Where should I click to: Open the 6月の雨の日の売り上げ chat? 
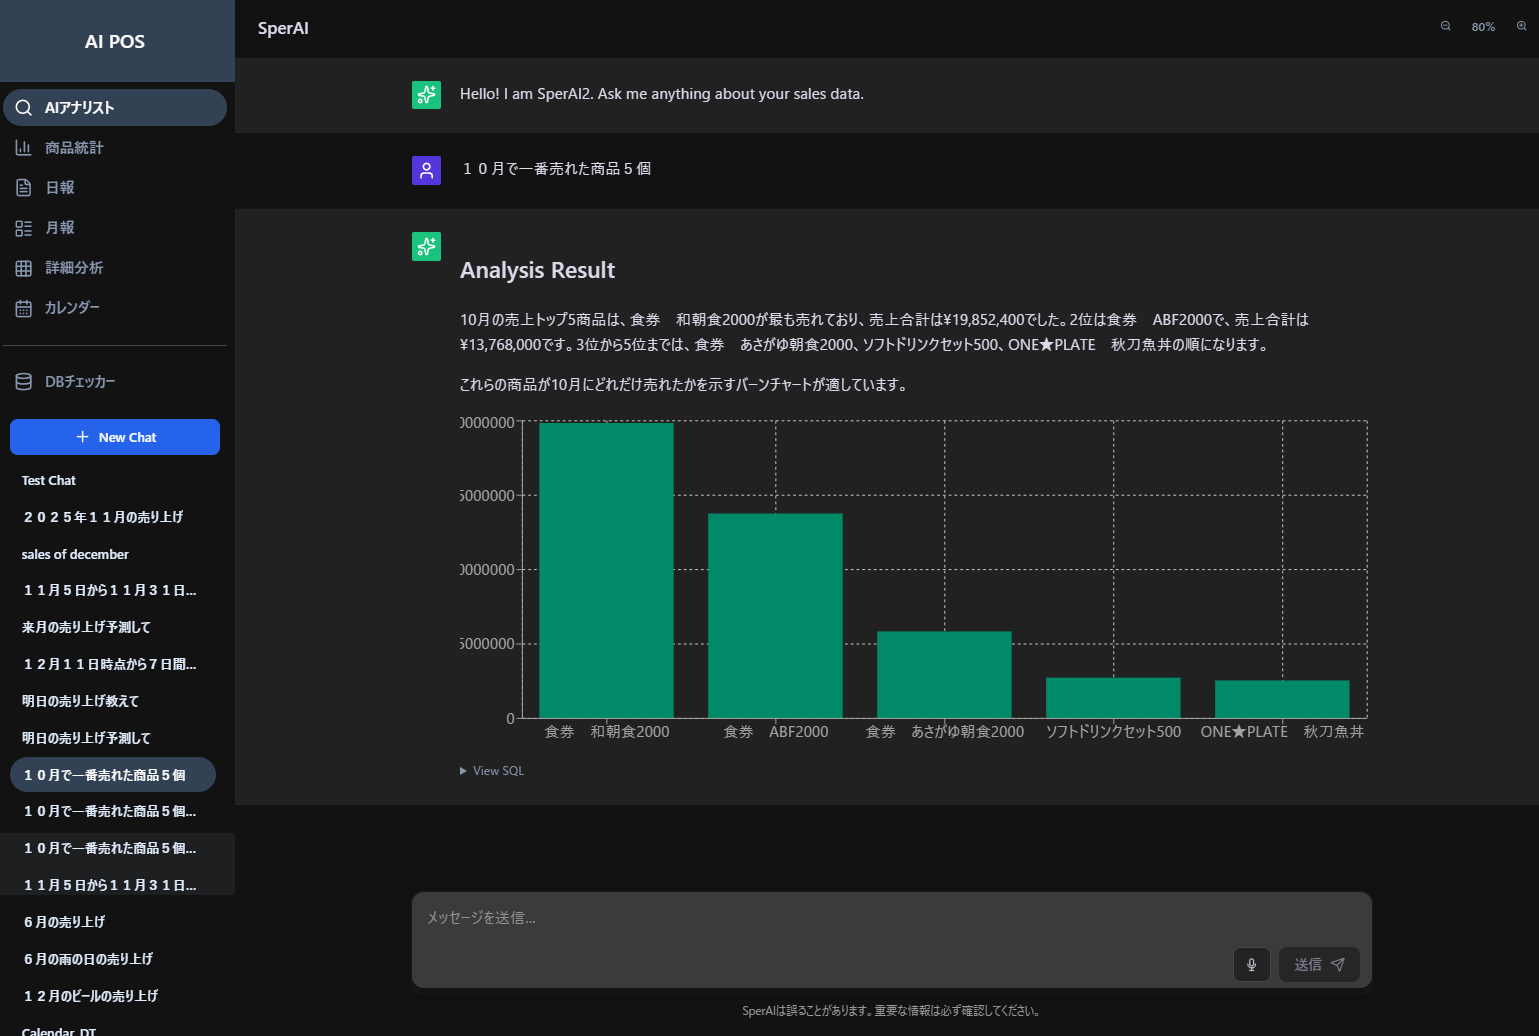coord(113,959)
